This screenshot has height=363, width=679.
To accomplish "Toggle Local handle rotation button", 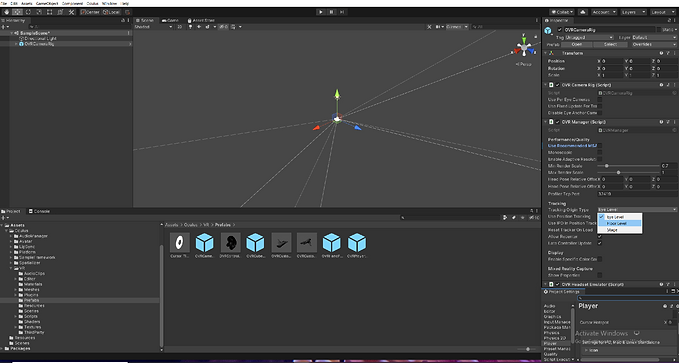I will point(111,12).
